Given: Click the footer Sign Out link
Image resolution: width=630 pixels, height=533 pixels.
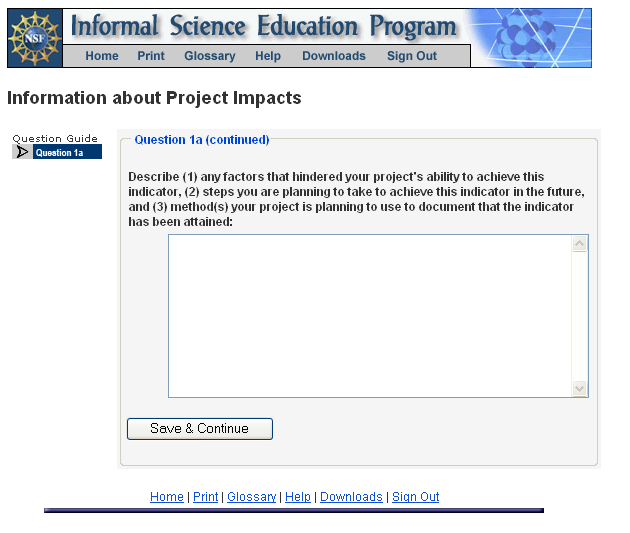Looking at the screenshot, I should (415, 497).
